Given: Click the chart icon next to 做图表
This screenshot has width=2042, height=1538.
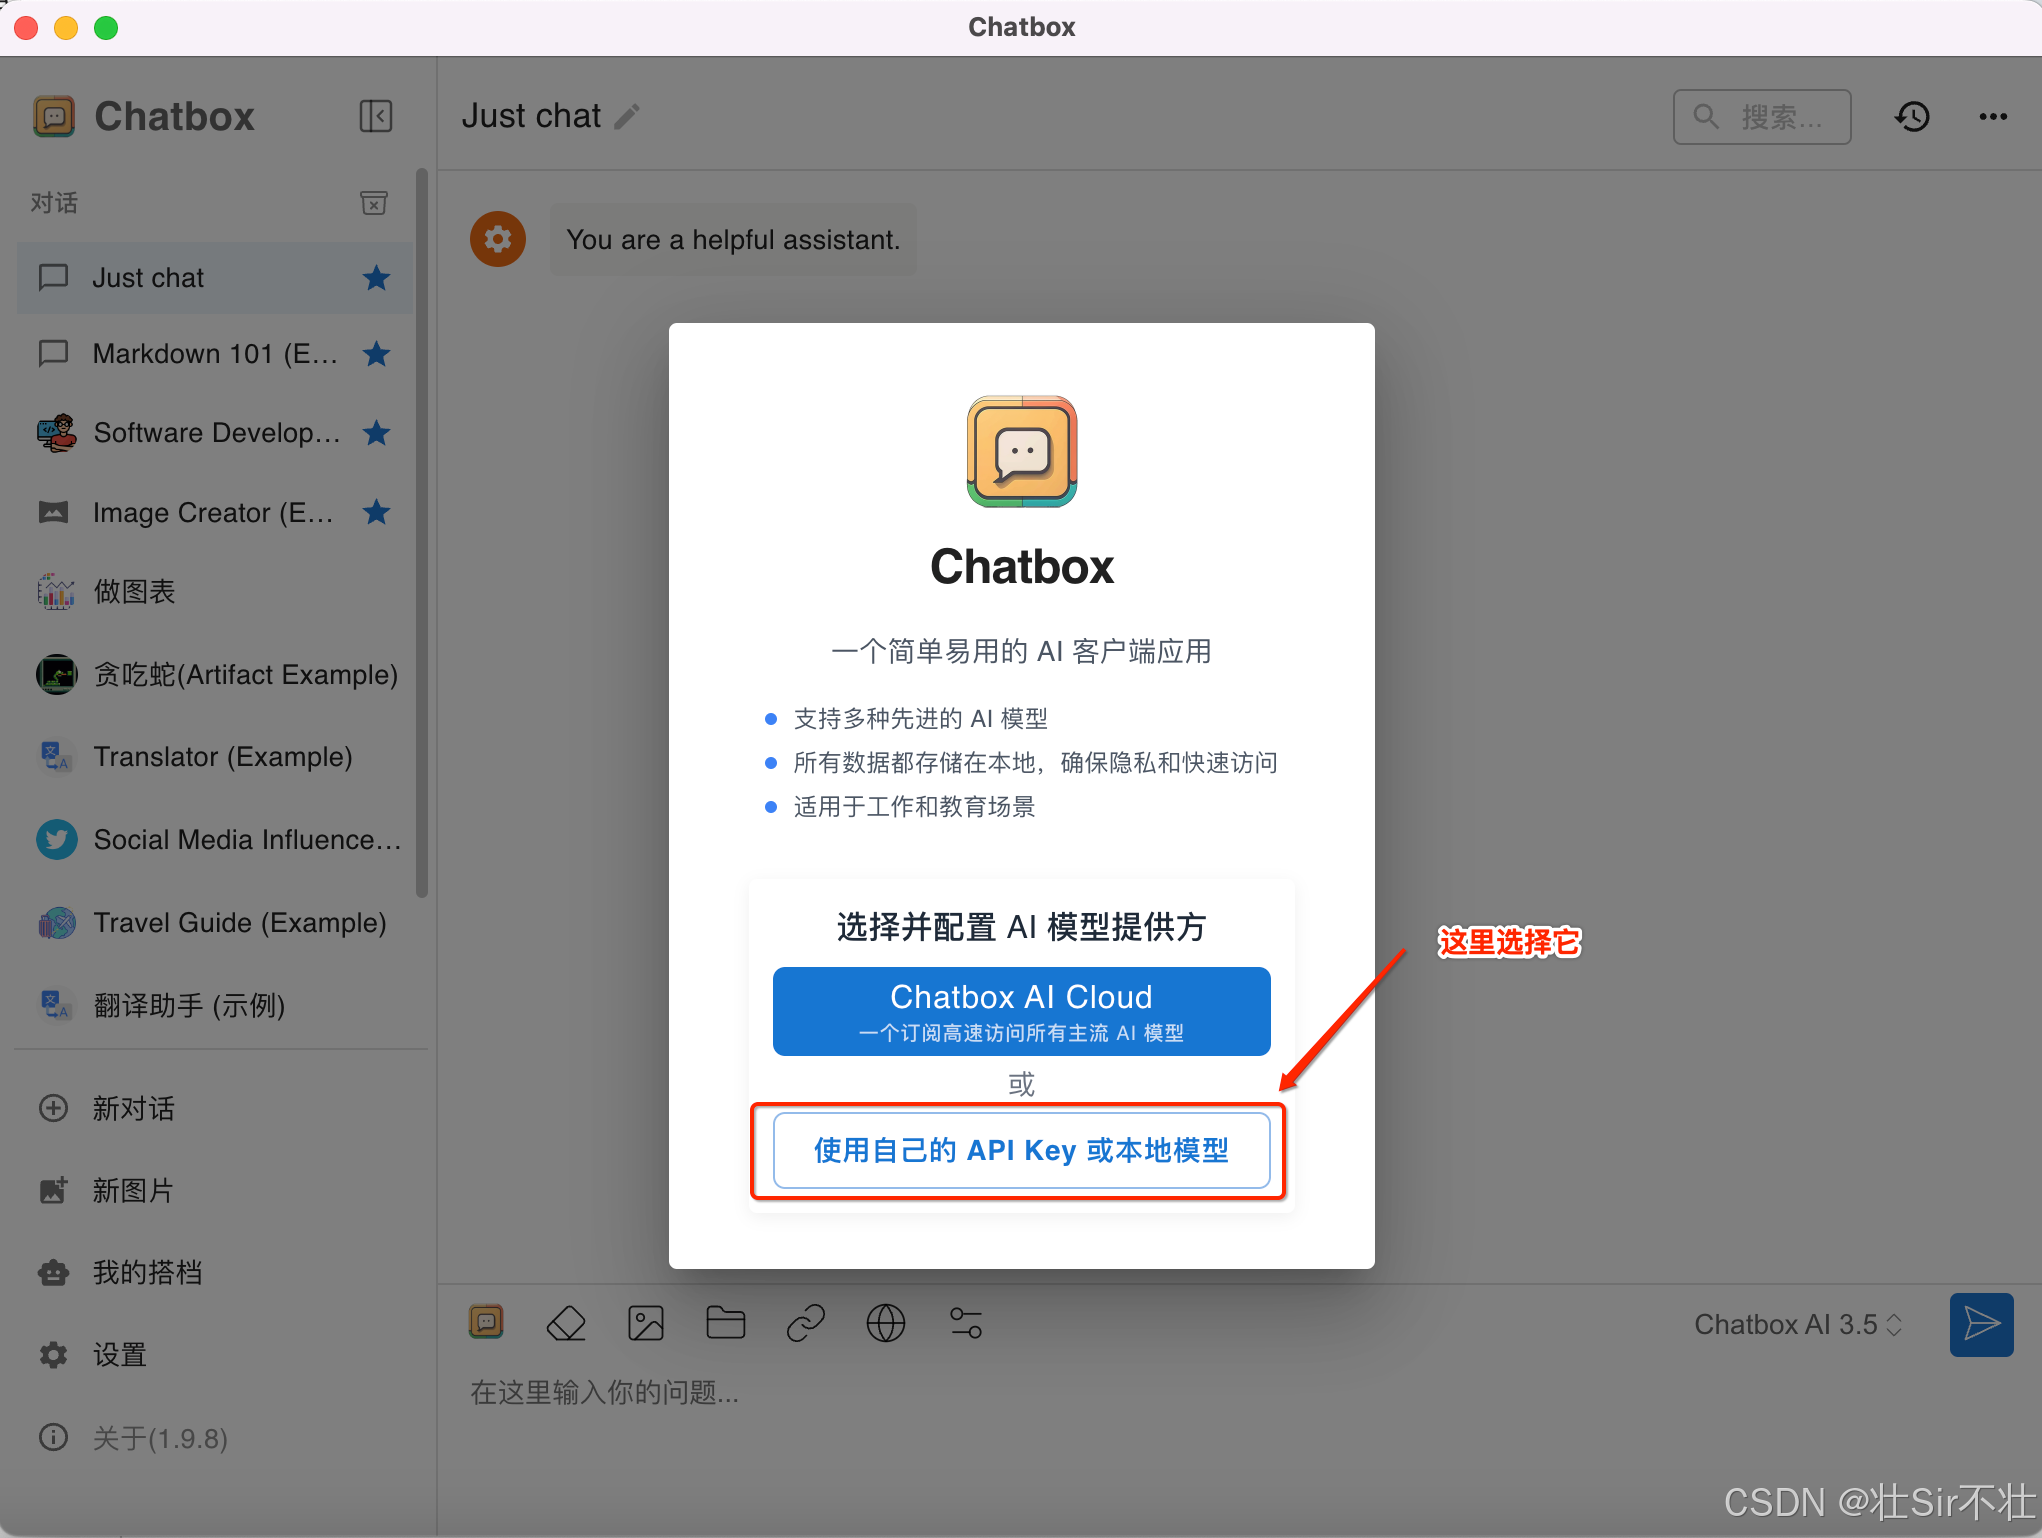Looking at the screenshot, I should [x=56, y=591].
